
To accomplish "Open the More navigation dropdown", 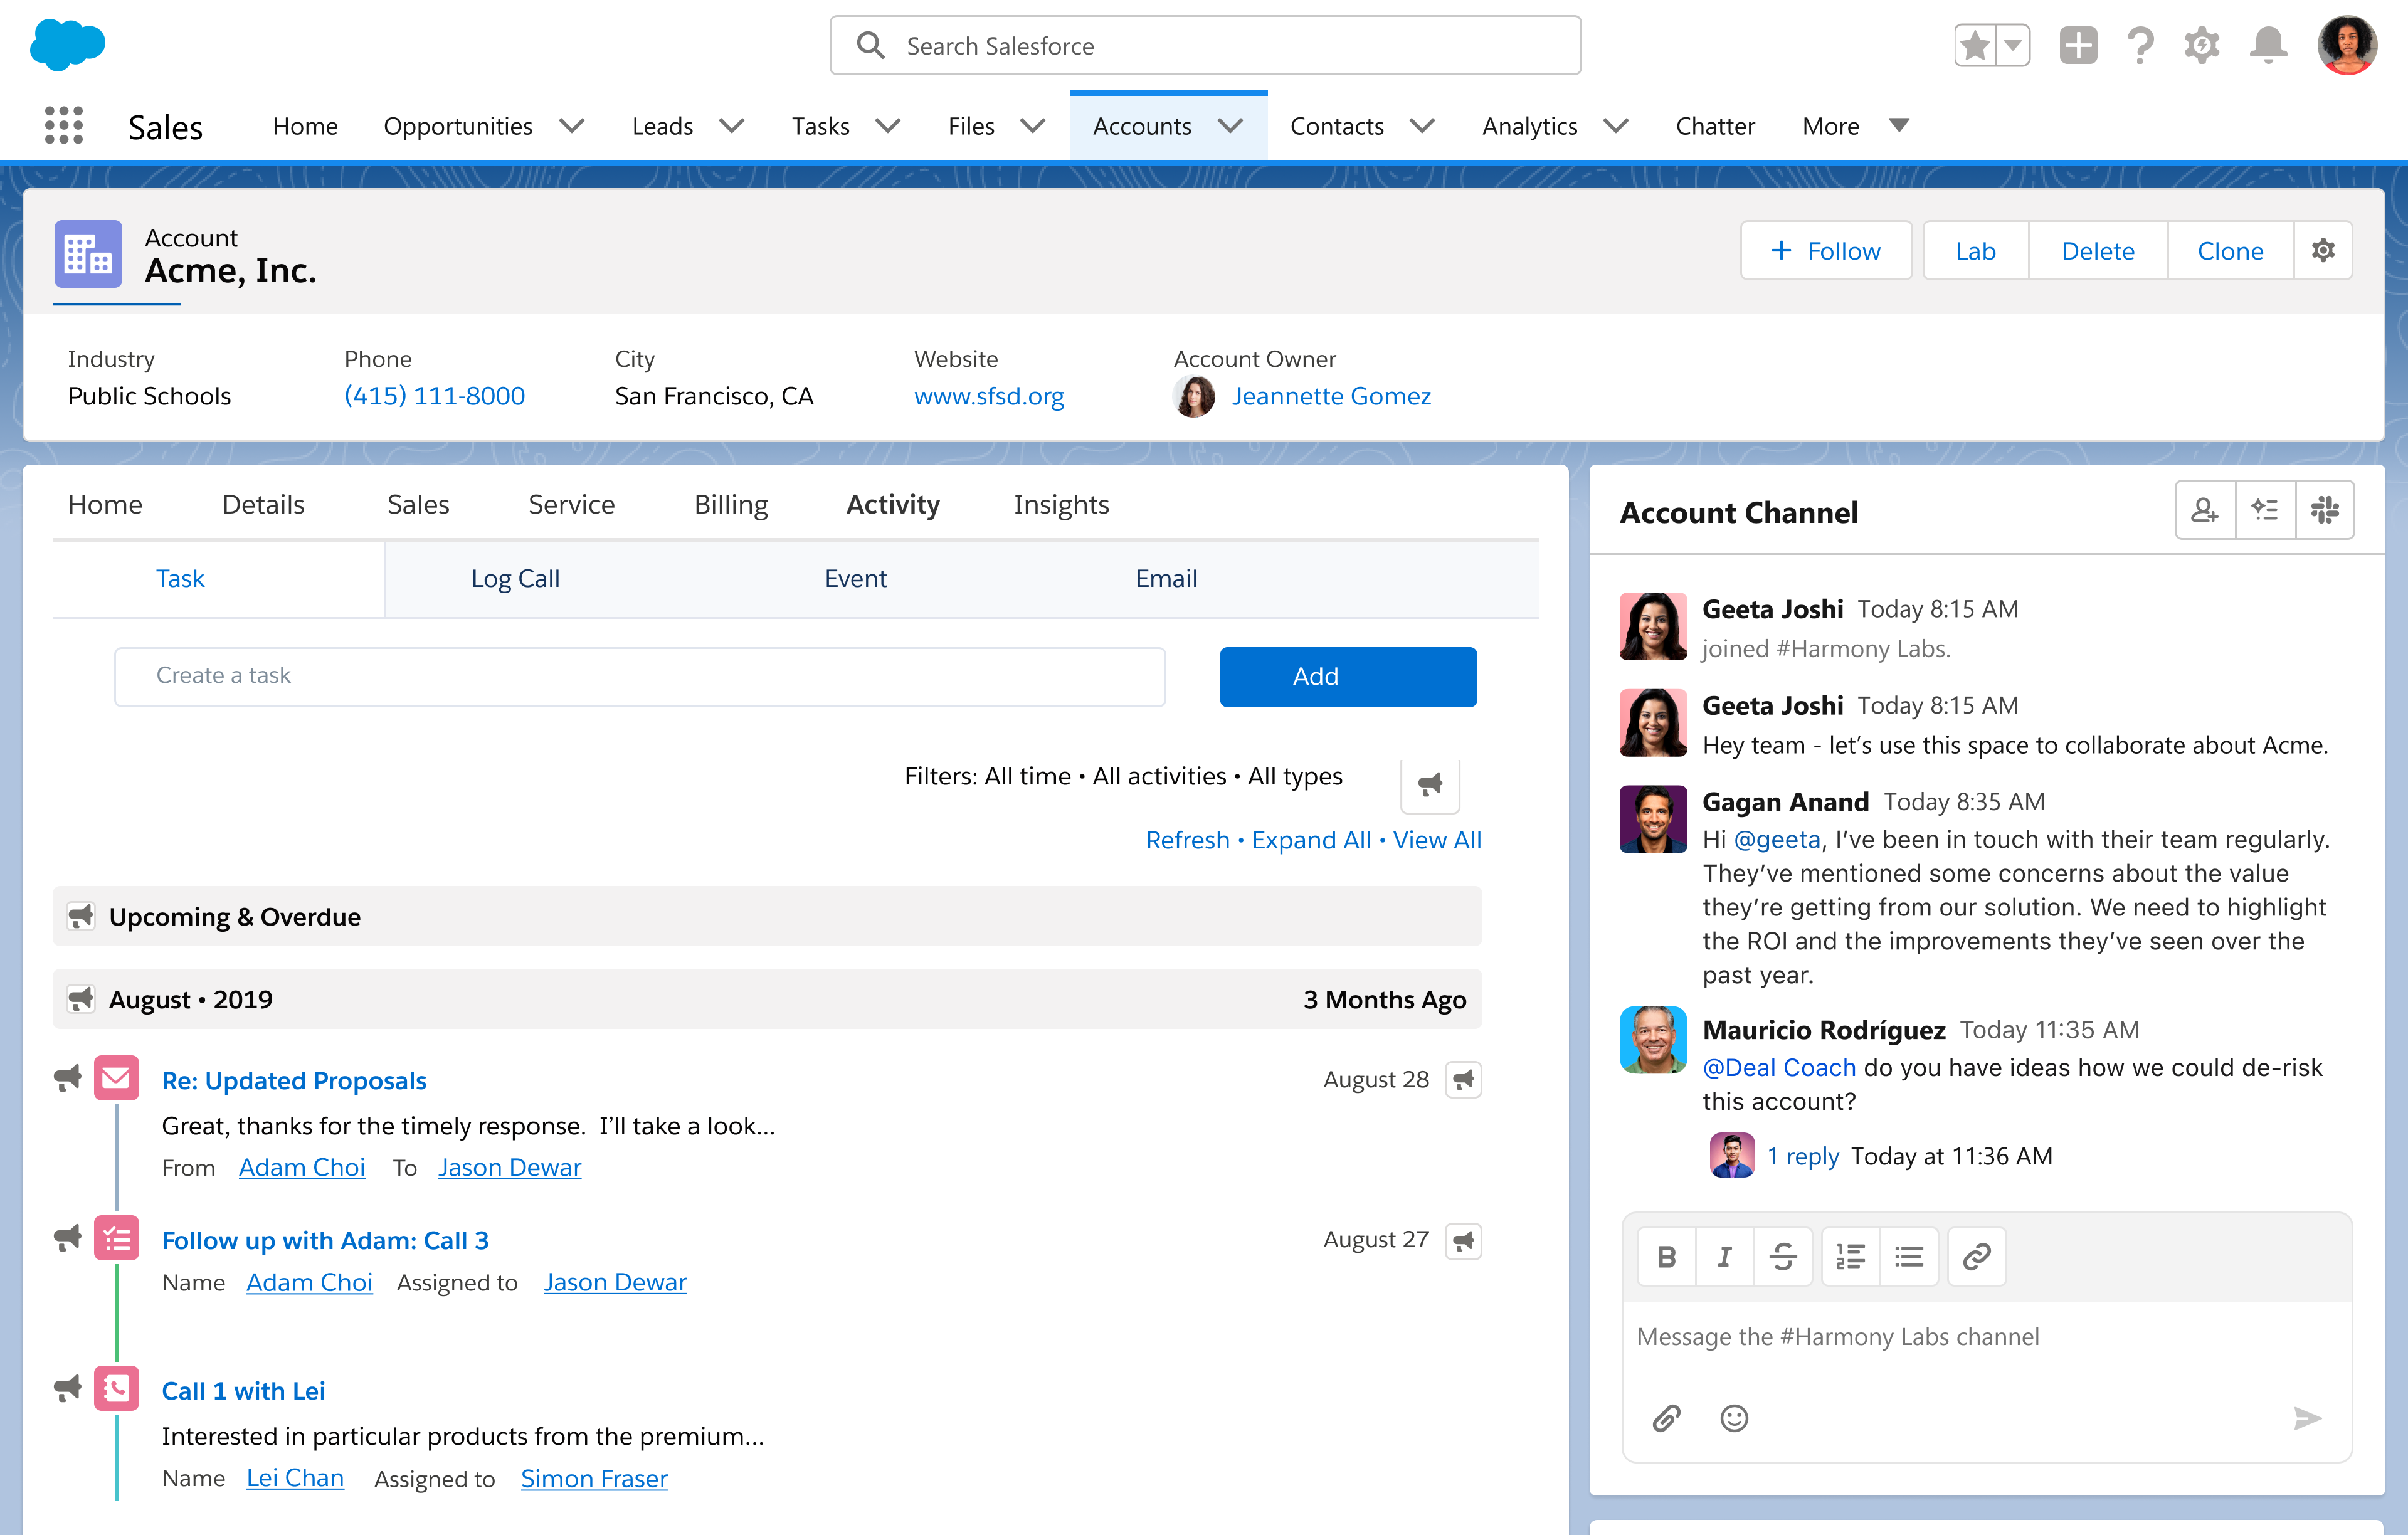I will (1855, 126).
